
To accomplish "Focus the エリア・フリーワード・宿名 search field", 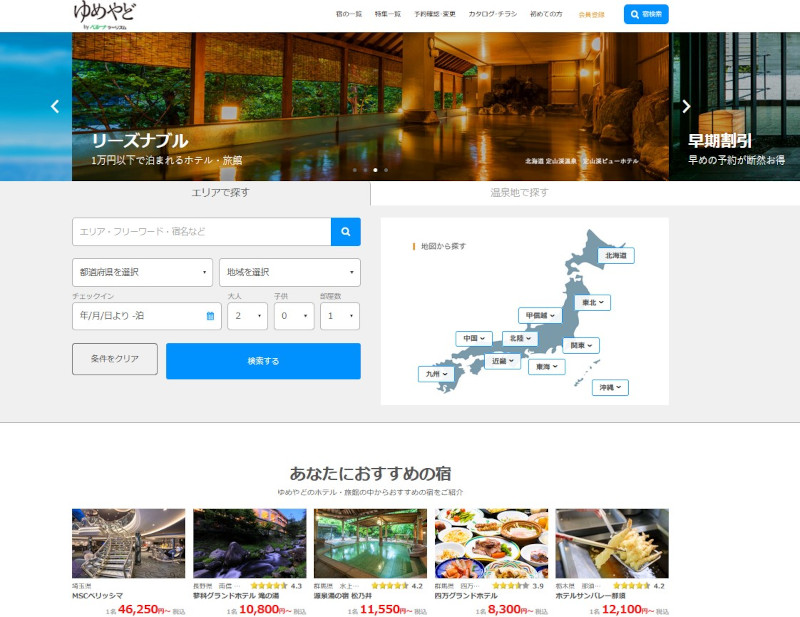I will pyautogui.click(x=202, y=232).
